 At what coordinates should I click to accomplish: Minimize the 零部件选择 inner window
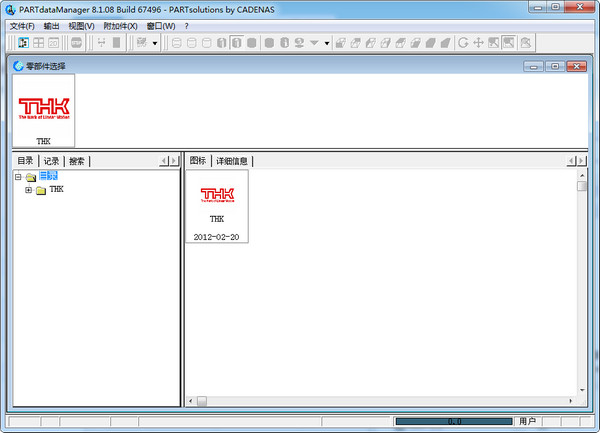tap(533, 66)
